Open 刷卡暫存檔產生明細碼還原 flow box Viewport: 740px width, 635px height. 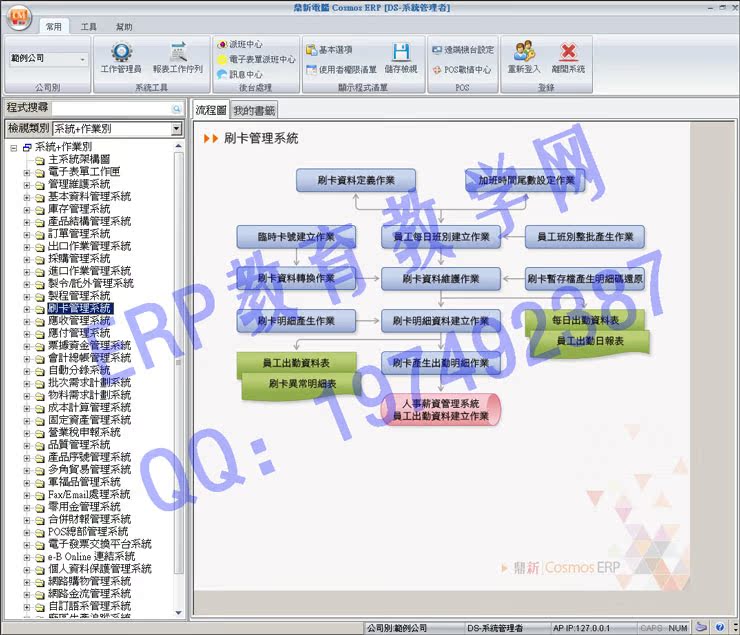click(x=585, y=279)
